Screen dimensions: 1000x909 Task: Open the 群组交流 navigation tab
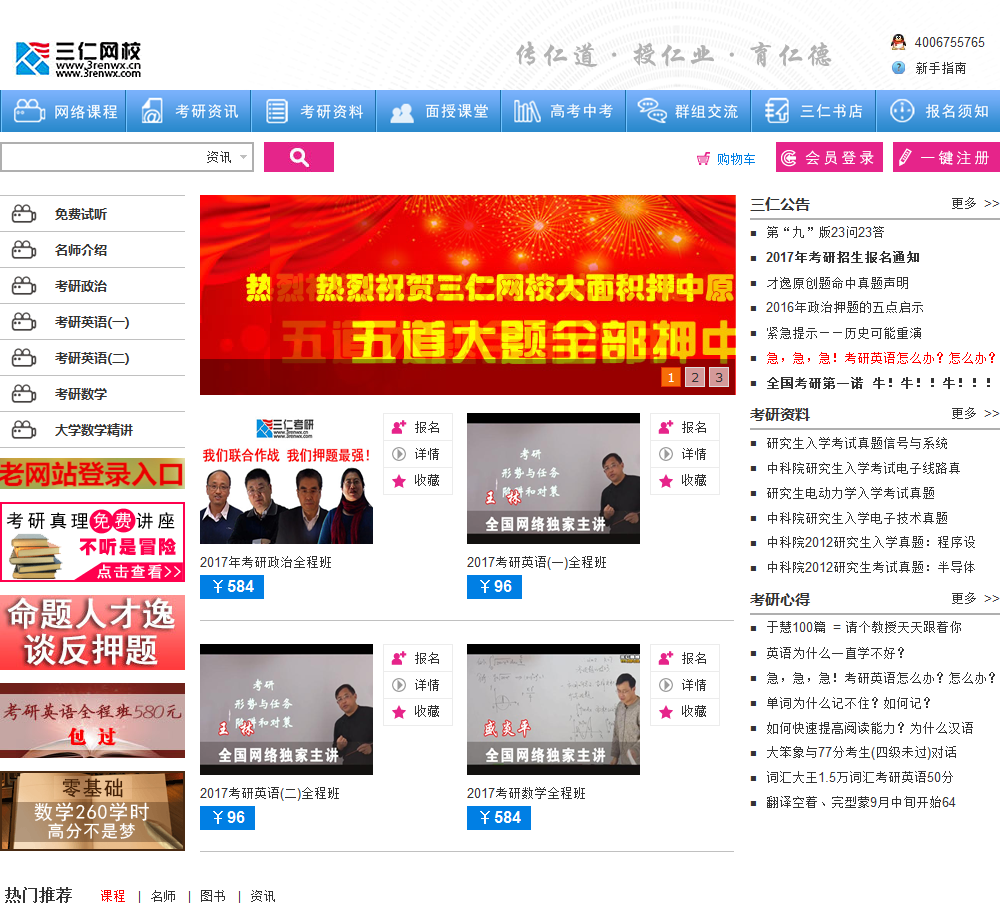(x=688, y=111)
